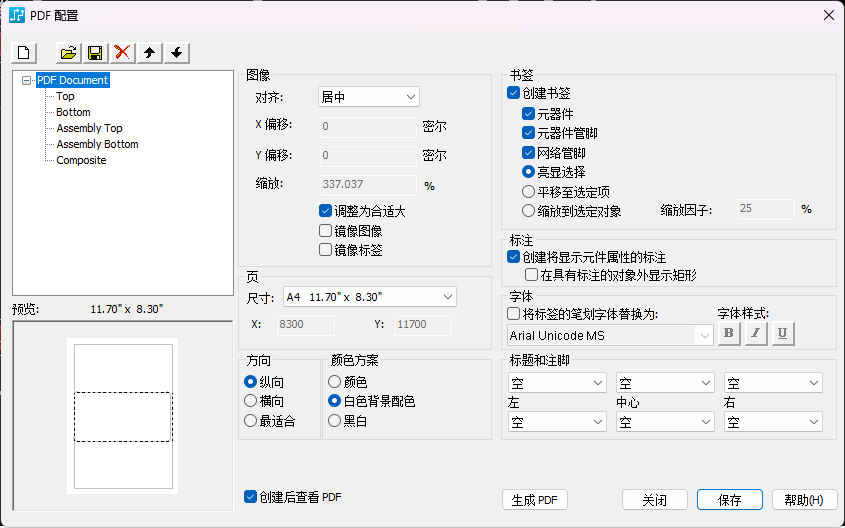Click the 保存 button
This screenshot has width=845, height=528.
(x=729, y=500)
